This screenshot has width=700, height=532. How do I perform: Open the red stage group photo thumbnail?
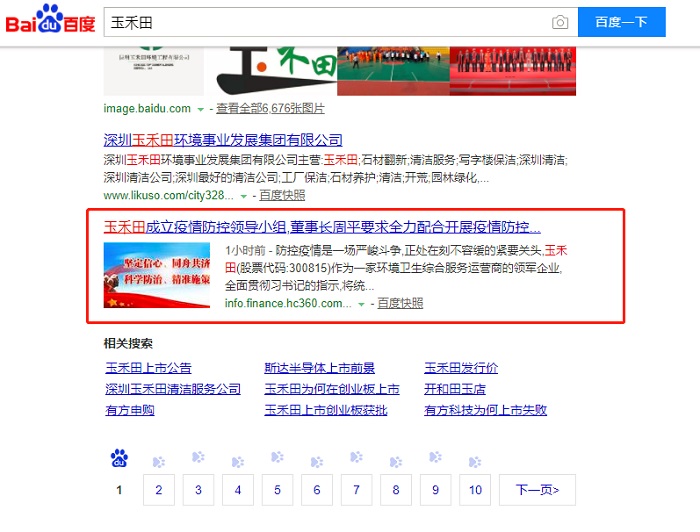[512, 71]
